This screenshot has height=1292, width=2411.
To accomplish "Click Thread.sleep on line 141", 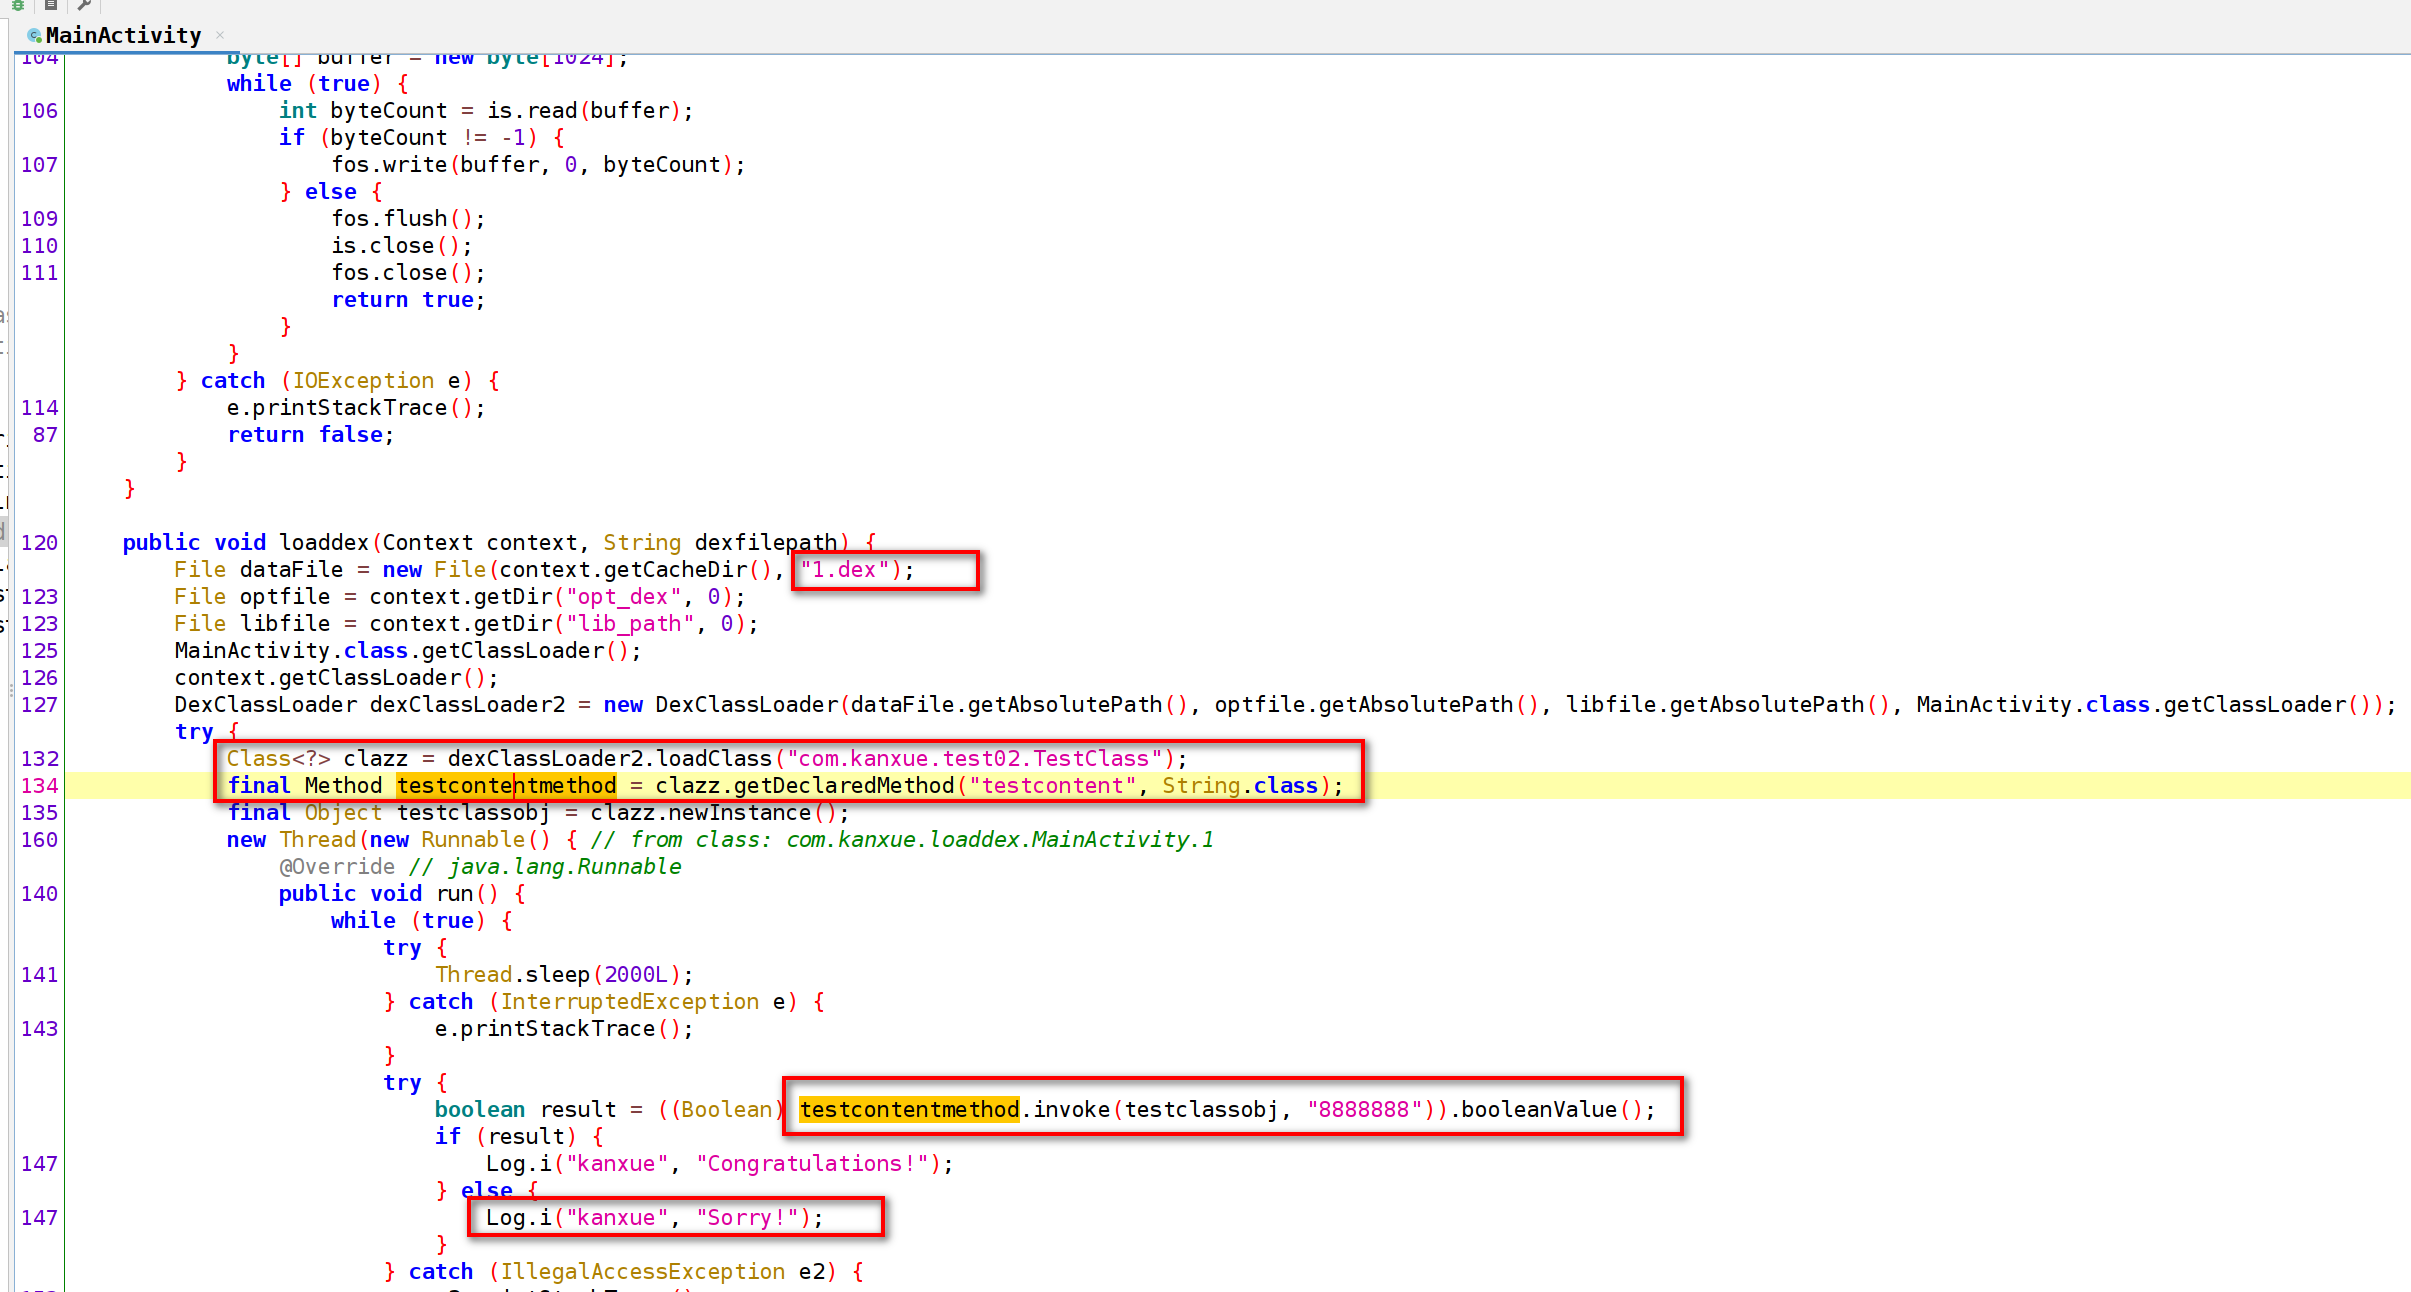I will click(x=512, y=975).
